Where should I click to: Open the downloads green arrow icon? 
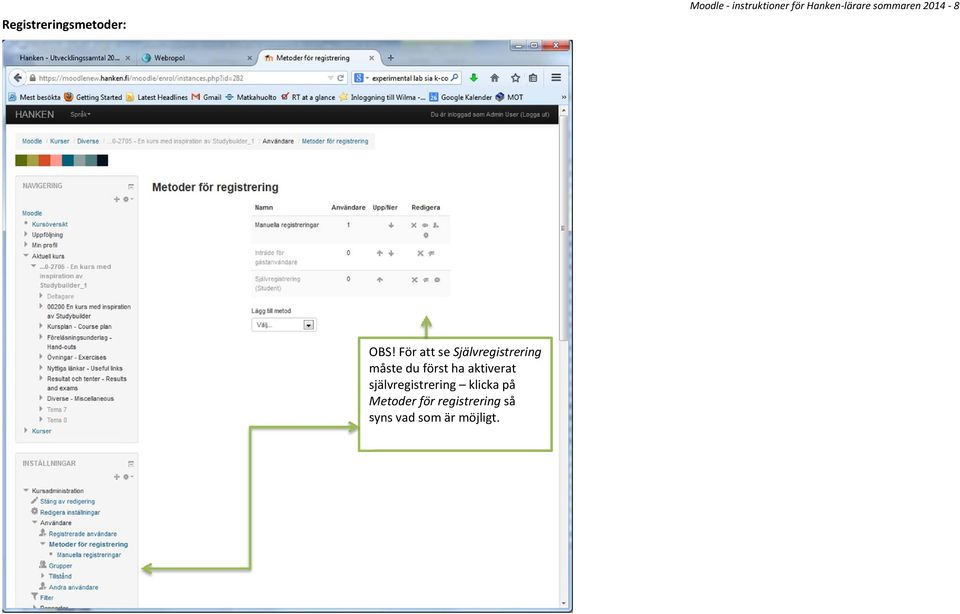473,78
